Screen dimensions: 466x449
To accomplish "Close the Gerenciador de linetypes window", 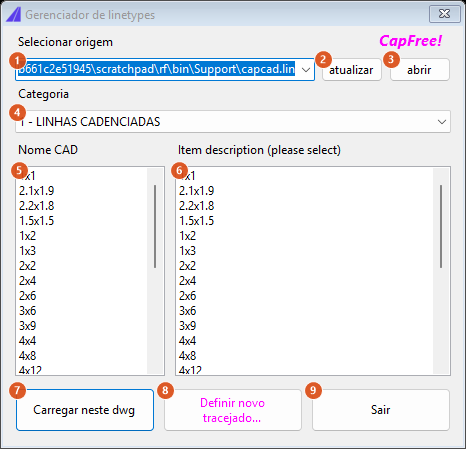I will click(444, 14).
